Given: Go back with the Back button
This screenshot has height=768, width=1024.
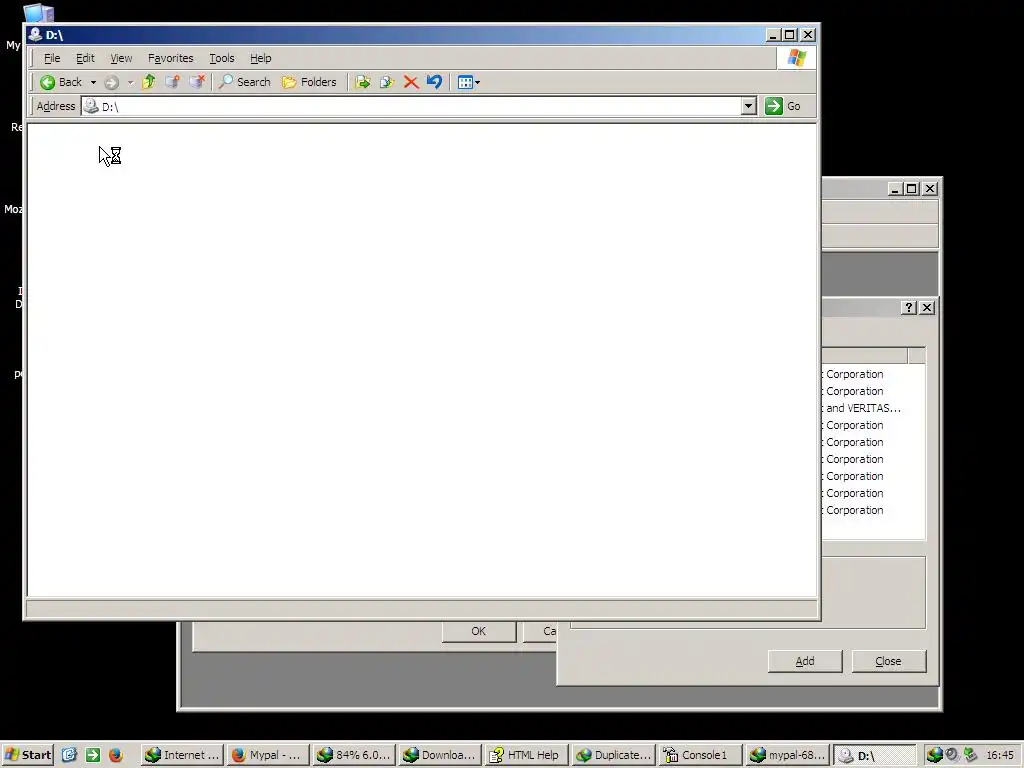Looking at the screenshot, I should pos(61,82).
